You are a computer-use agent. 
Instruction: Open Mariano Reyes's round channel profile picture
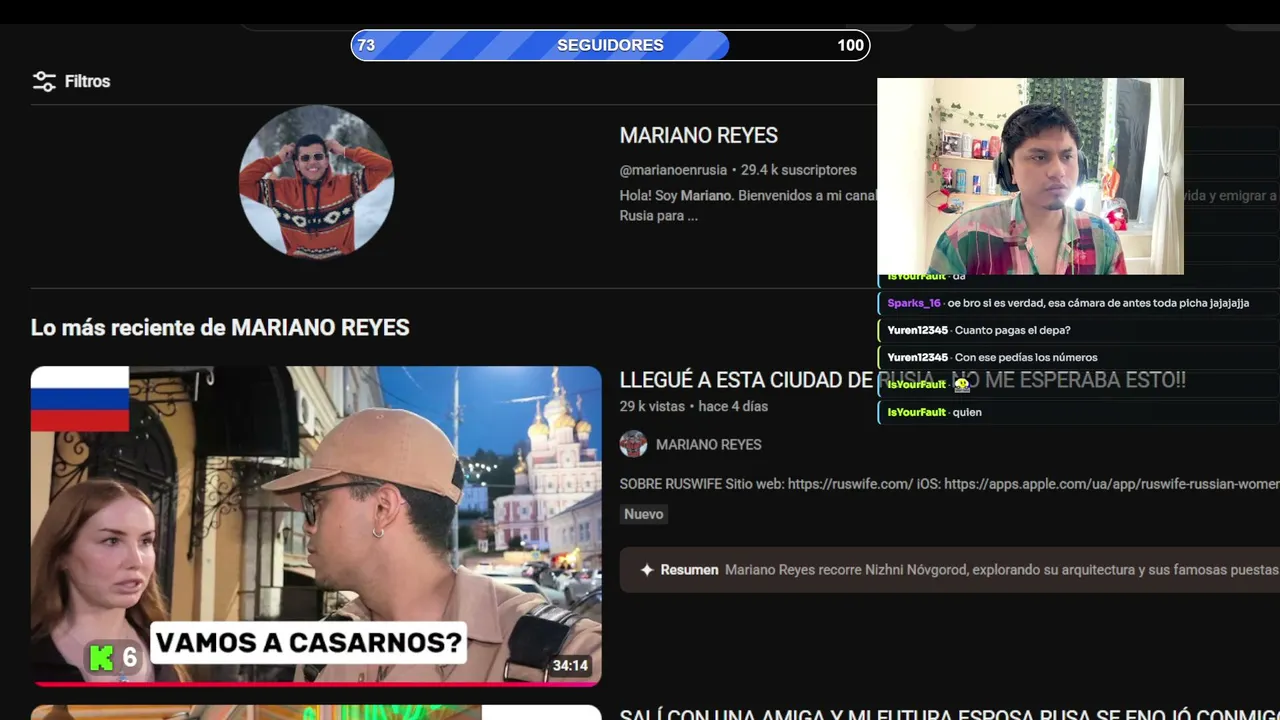click(x=316, y=182)
